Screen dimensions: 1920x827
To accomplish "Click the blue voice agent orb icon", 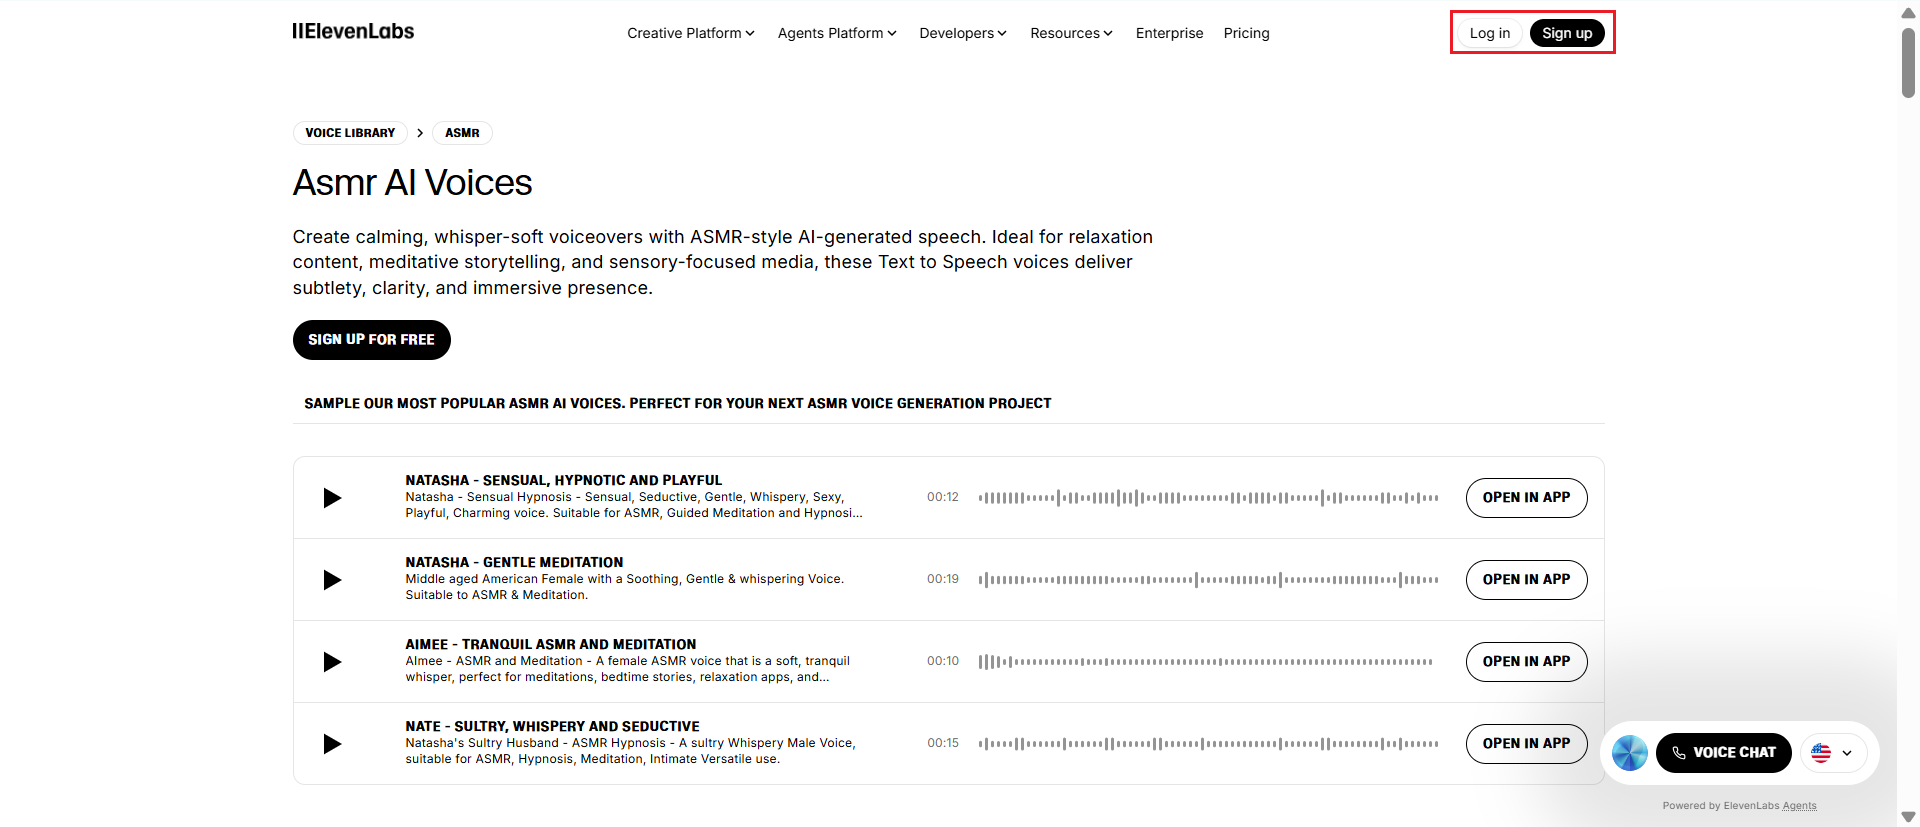I will coord(1629,753).
